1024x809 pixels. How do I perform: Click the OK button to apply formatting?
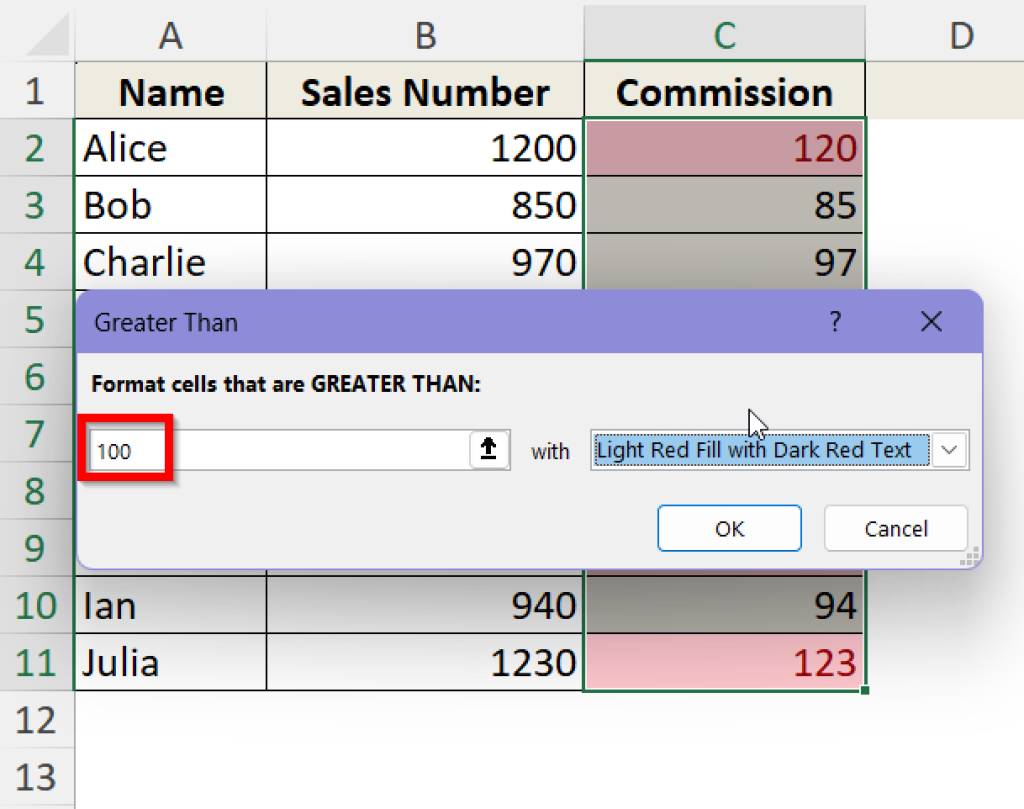[x=729, y=528]
